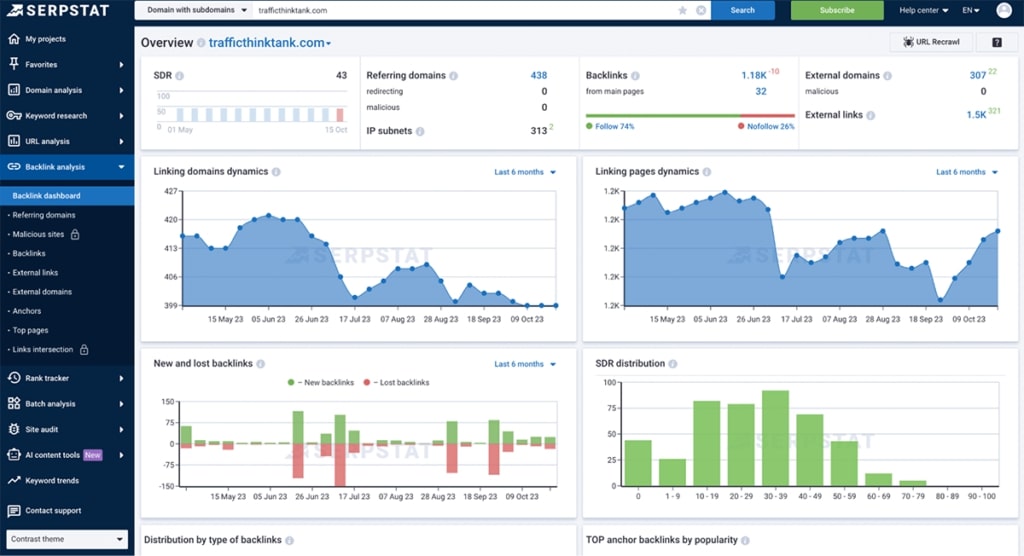Click info icon beside External links
This screenshot has height=556, width=1024.
pos(871,115)
